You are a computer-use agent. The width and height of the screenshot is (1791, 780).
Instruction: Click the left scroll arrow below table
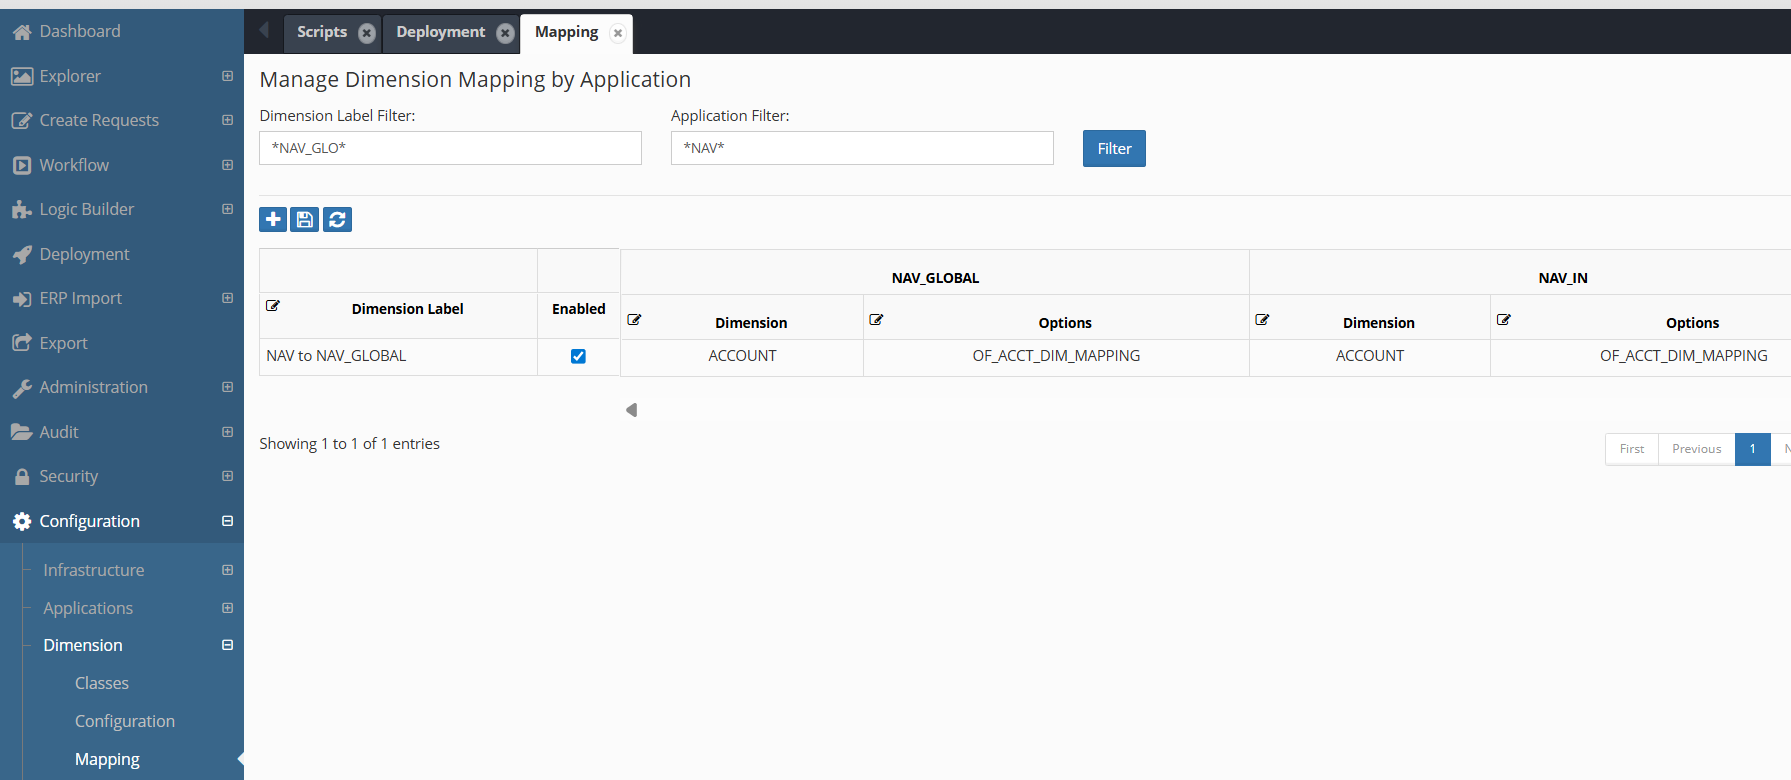point(631,410)
